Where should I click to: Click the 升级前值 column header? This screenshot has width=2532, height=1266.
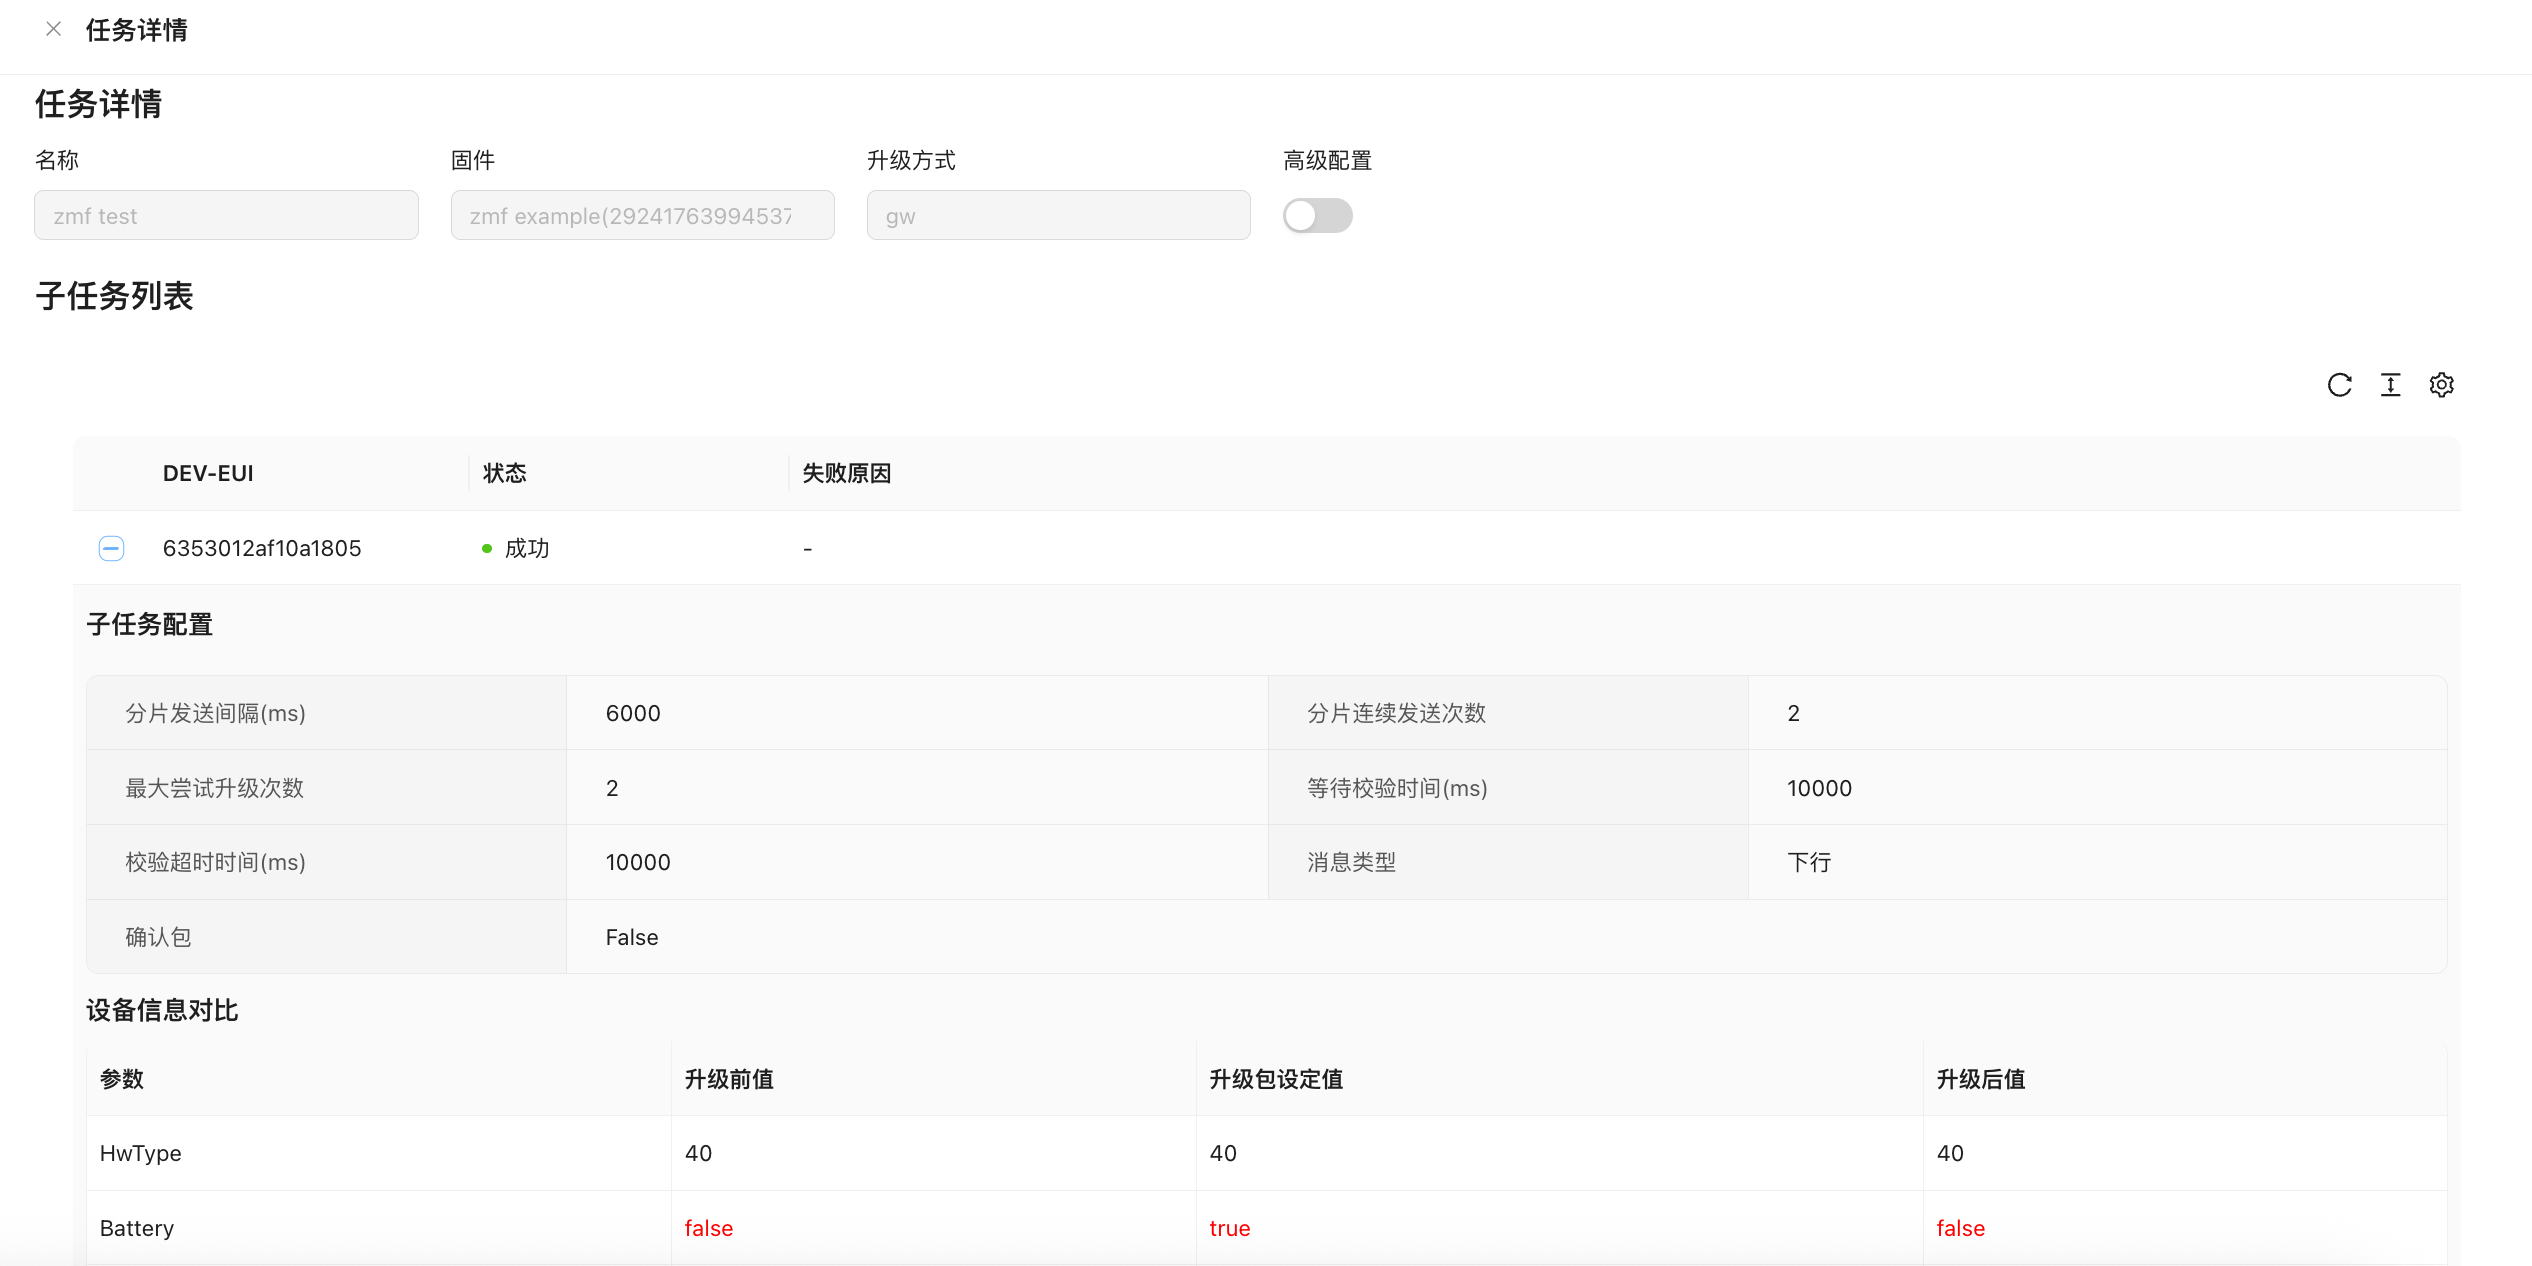click(x=729, y=1079)
